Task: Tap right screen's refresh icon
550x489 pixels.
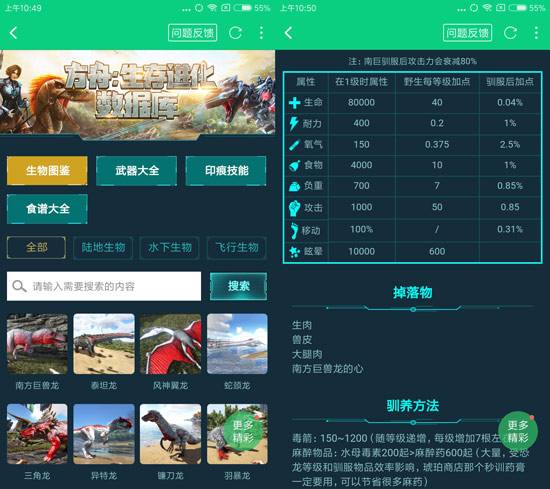Action: point(510,33)
